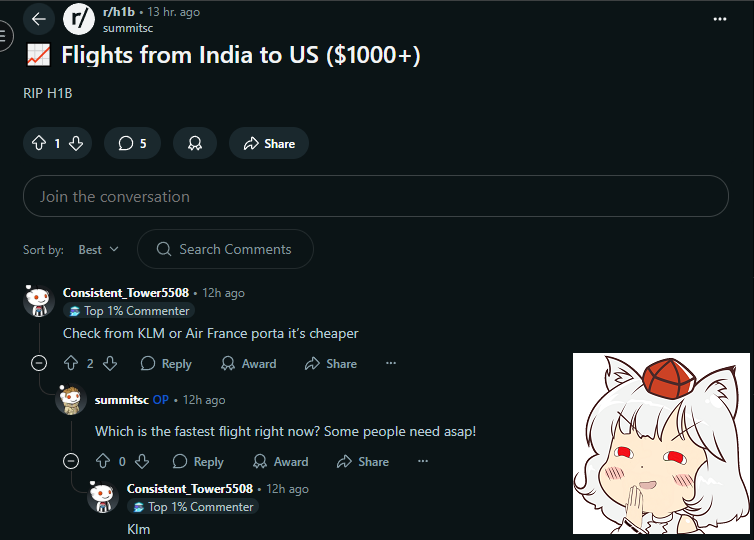
Task: Open the post's comments via bubble icon
Action: tap(132, 143)
